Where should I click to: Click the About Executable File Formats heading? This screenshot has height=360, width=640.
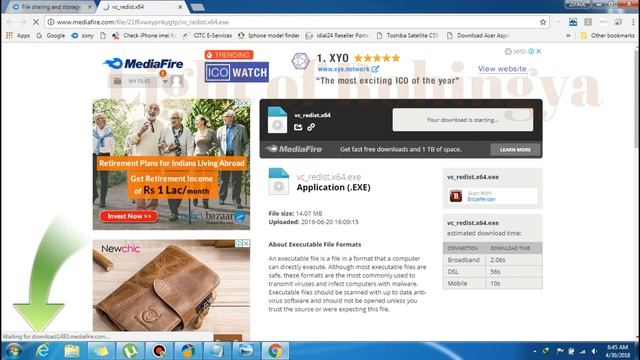[315, 244]
